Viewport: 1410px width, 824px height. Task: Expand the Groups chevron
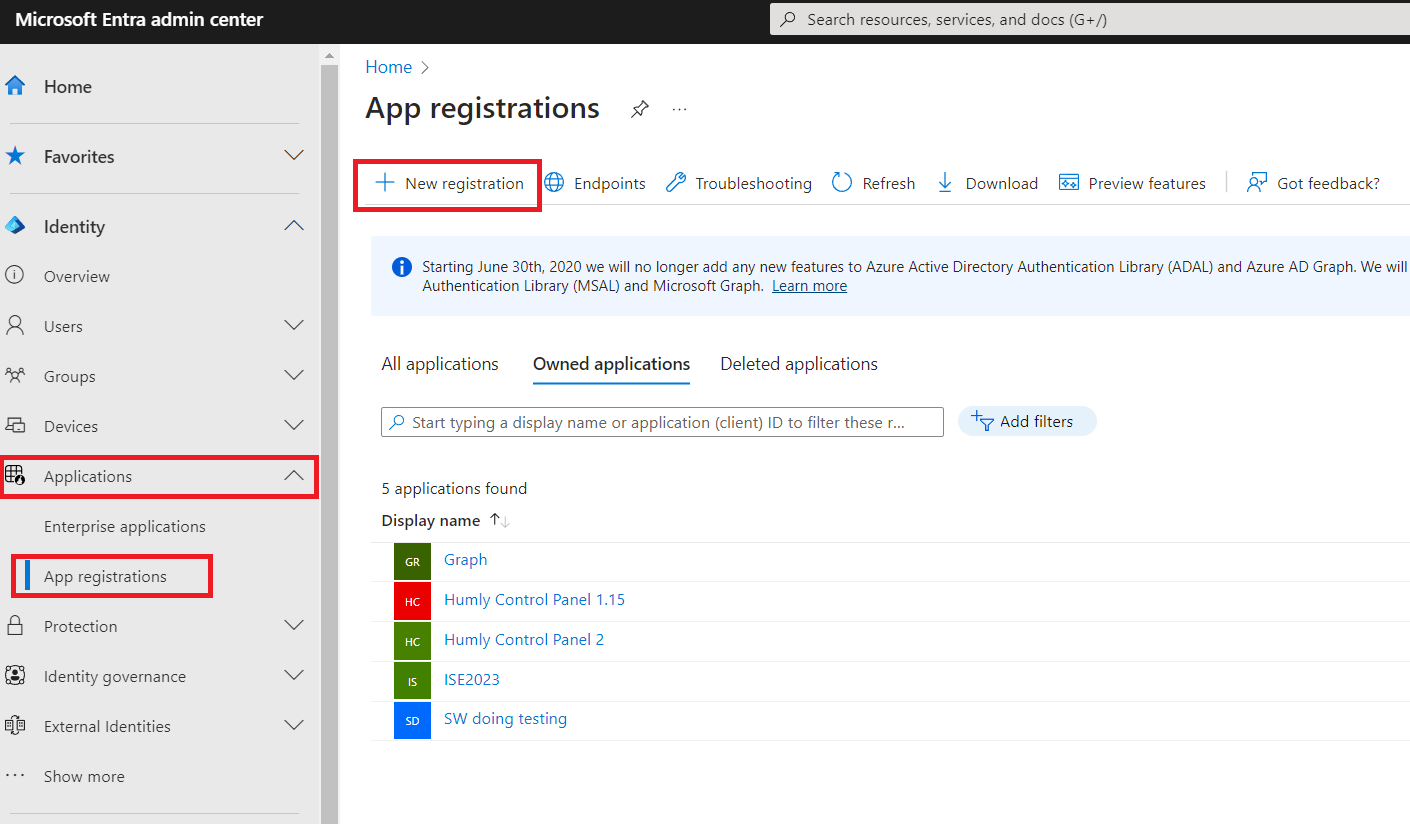(294, 375)
